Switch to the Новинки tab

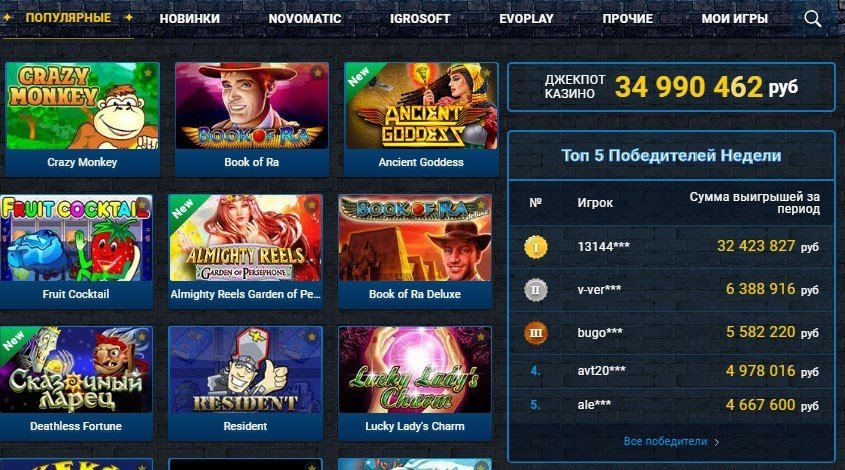190,18
